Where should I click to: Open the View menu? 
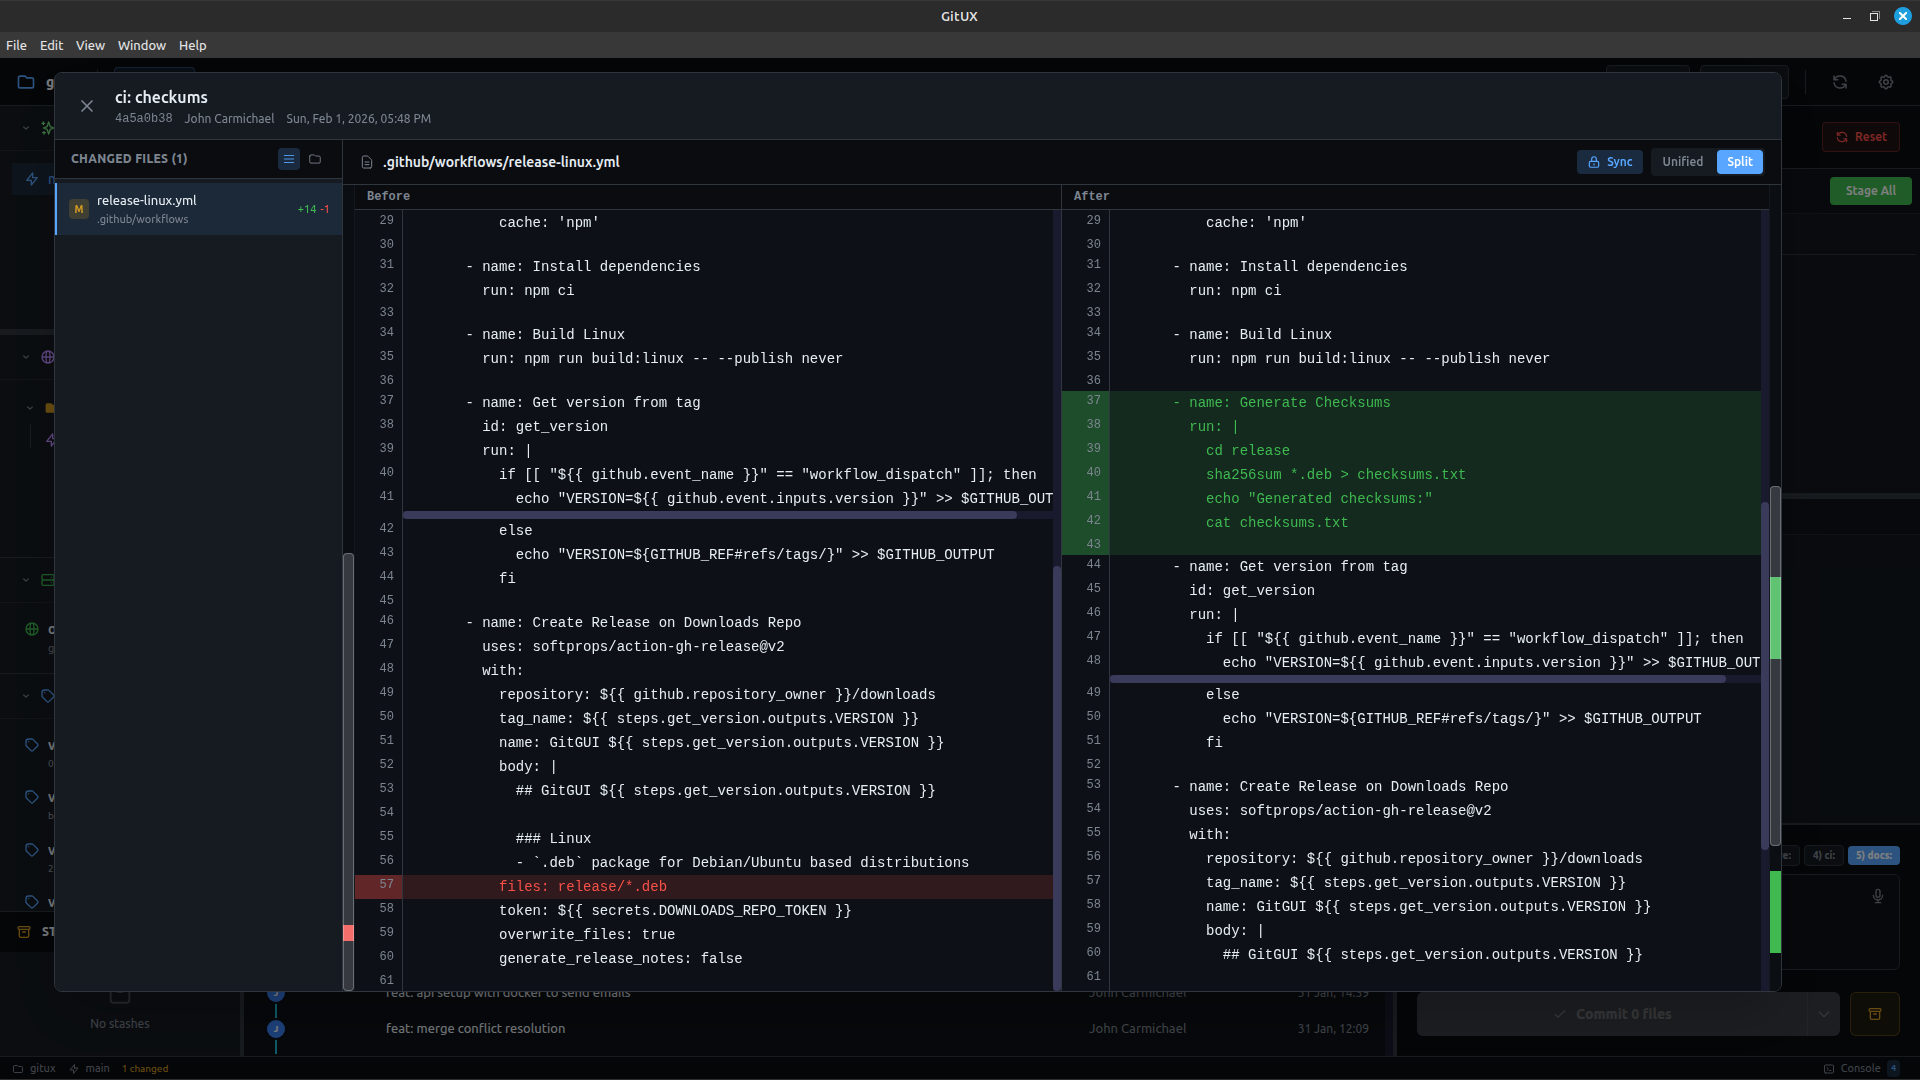pyautogui.click(x=90, y=46)
